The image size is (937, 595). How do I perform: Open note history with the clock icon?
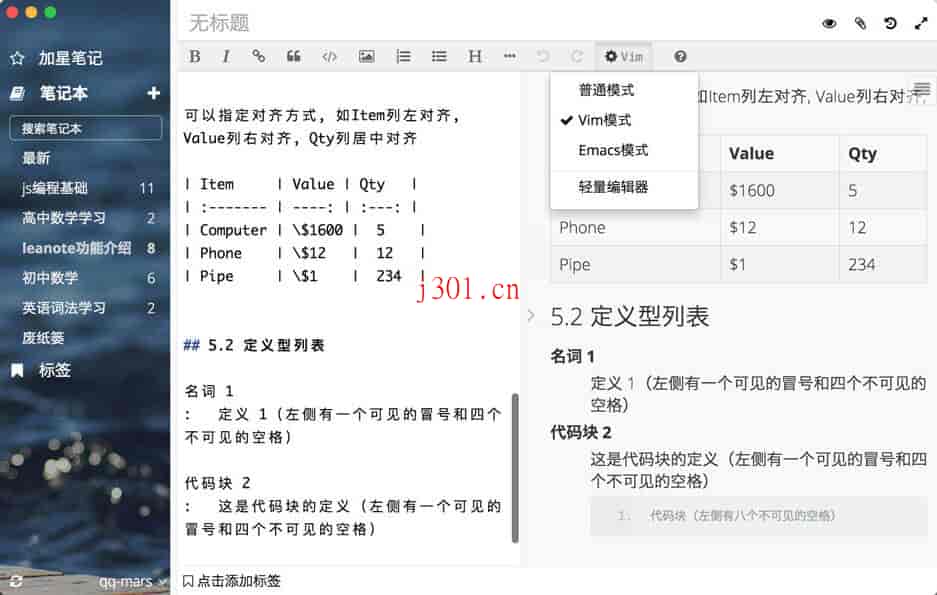pos(890,22)
